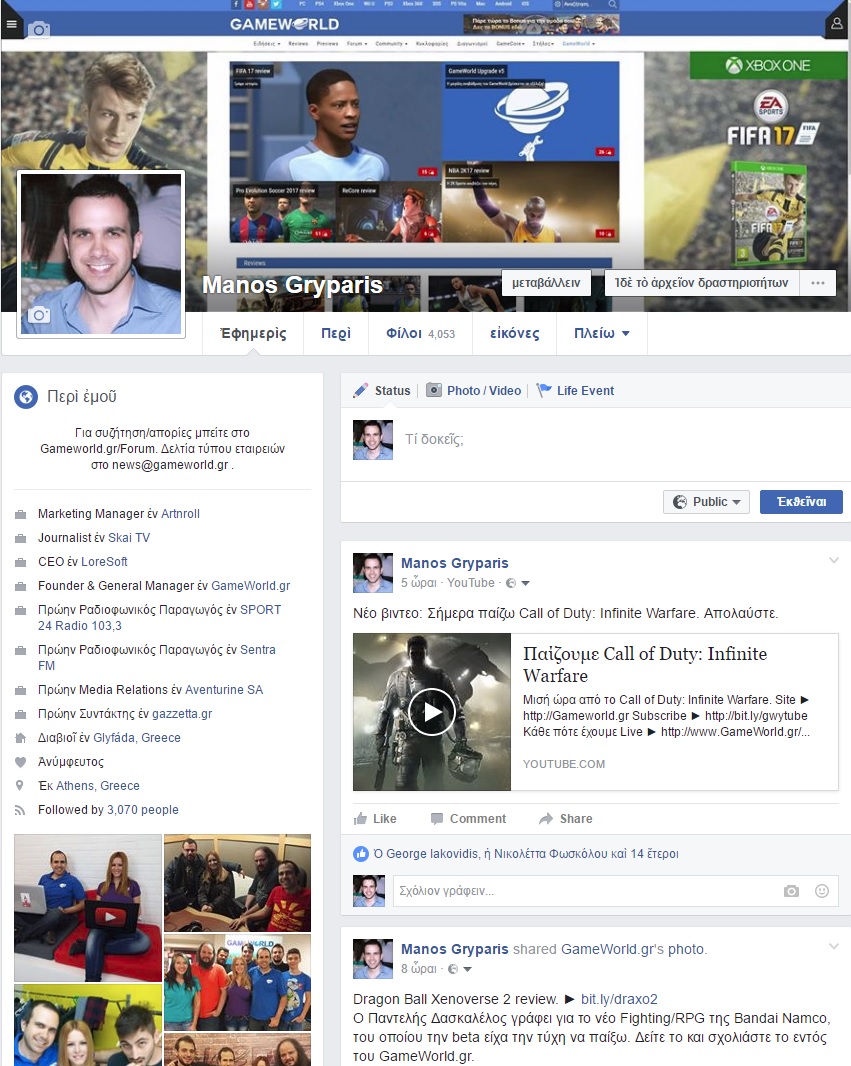Viewport: 851px width, 1066px height.
Task: Click the μεταβάλλειν button
Action: (x=546, y=283)
